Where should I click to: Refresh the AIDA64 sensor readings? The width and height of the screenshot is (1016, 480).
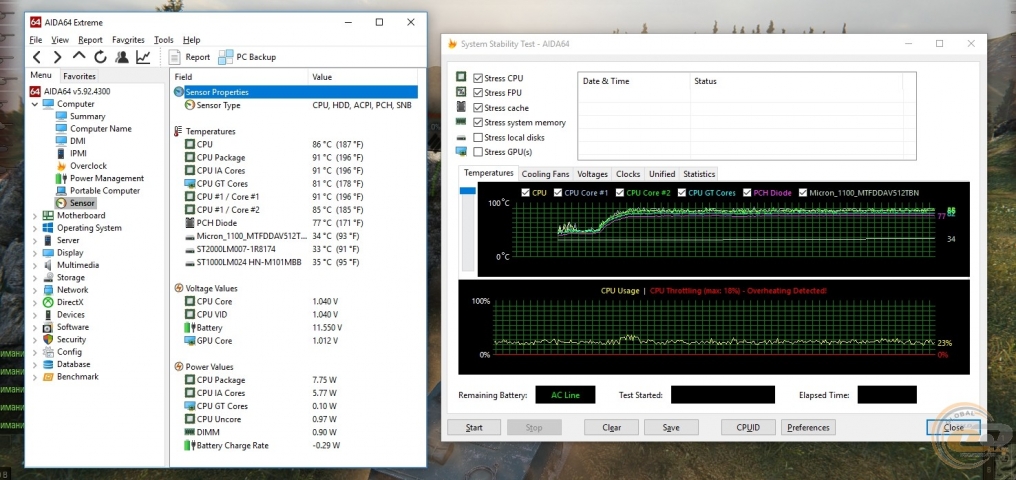pyautogui.click(x=100, y=57)
